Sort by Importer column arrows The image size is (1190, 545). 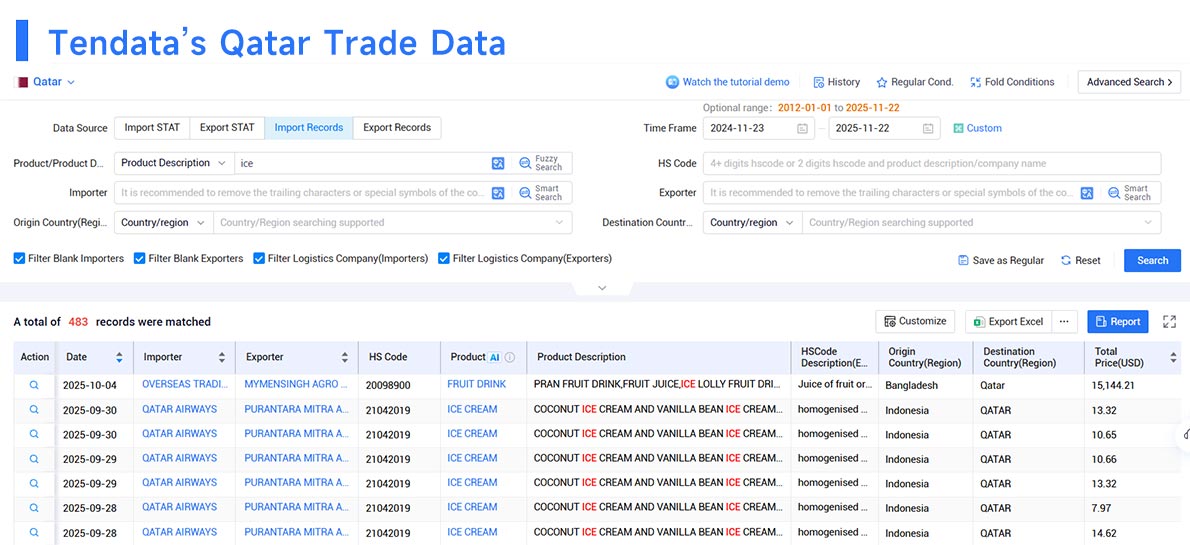tap(222, 357)
